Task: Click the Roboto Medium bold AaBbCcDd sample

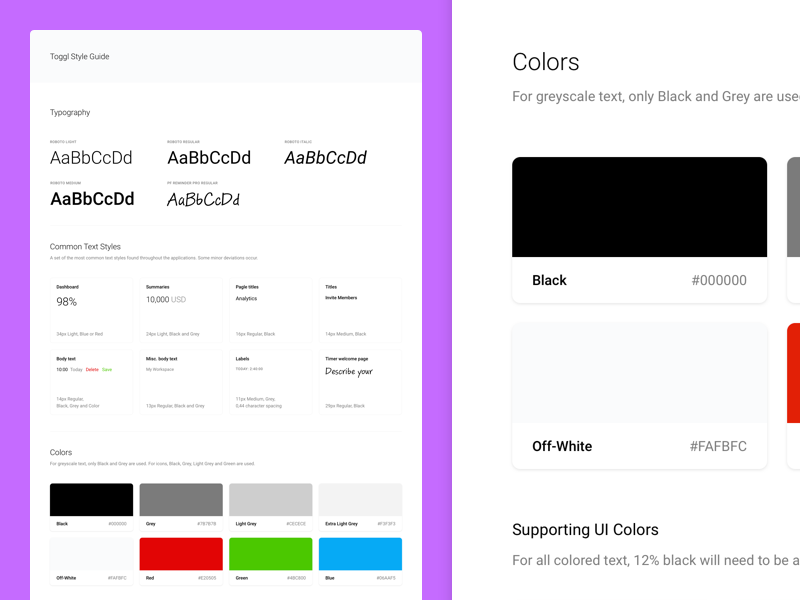Action: [x=92, y=199]
